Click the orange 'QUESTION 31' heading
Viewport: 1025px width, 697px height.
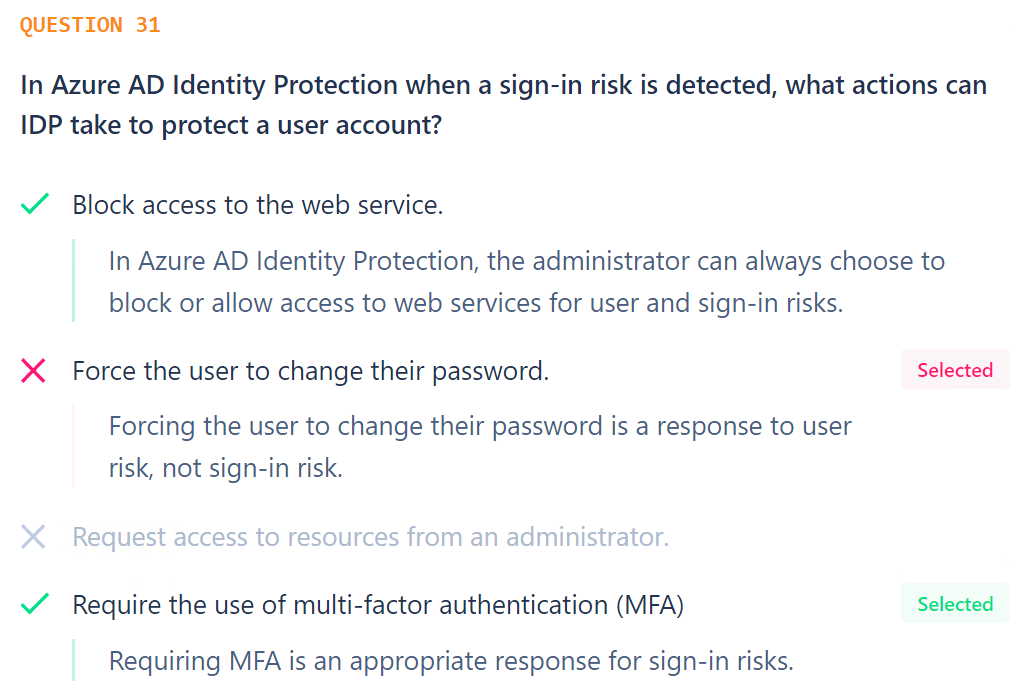point(90,25)
